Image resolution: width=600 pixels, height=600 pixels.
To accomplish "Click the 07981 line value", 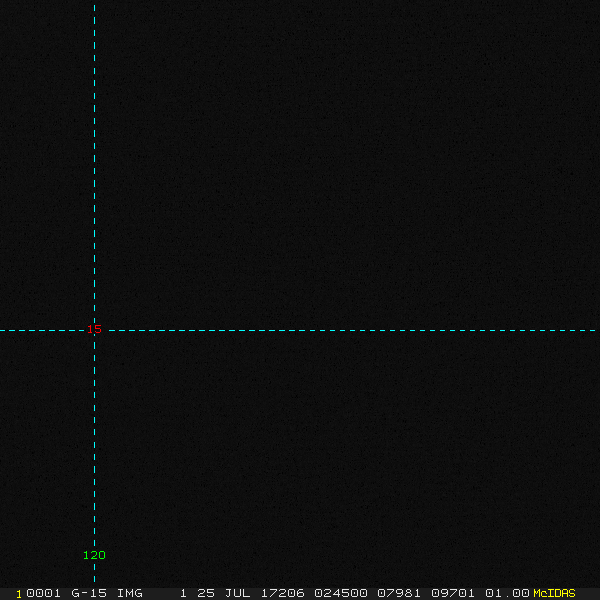I will 399,593.
